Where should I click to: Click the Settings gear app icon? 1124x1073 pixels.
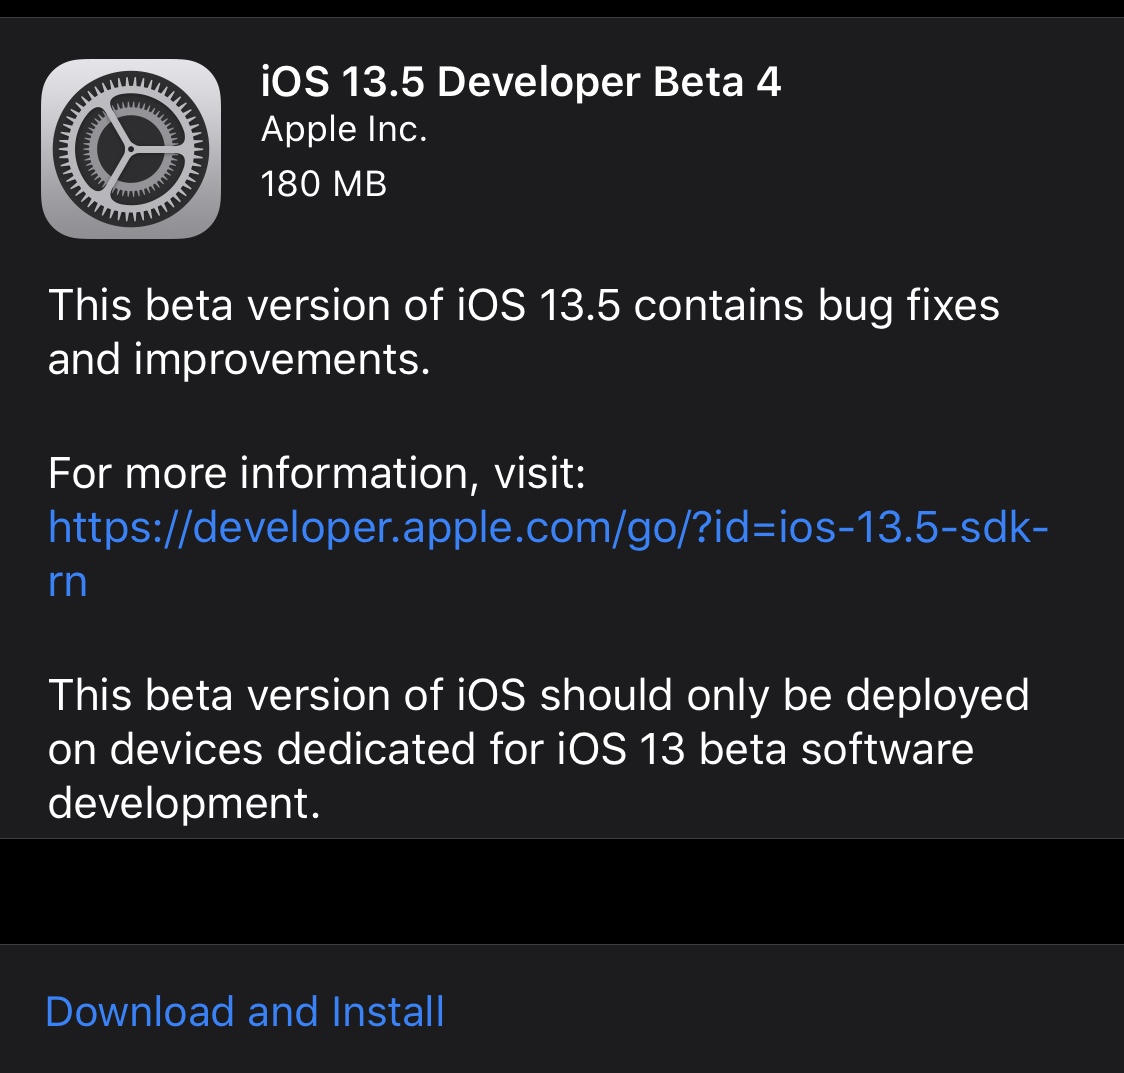pyautogui.click(x=131, y=148)
